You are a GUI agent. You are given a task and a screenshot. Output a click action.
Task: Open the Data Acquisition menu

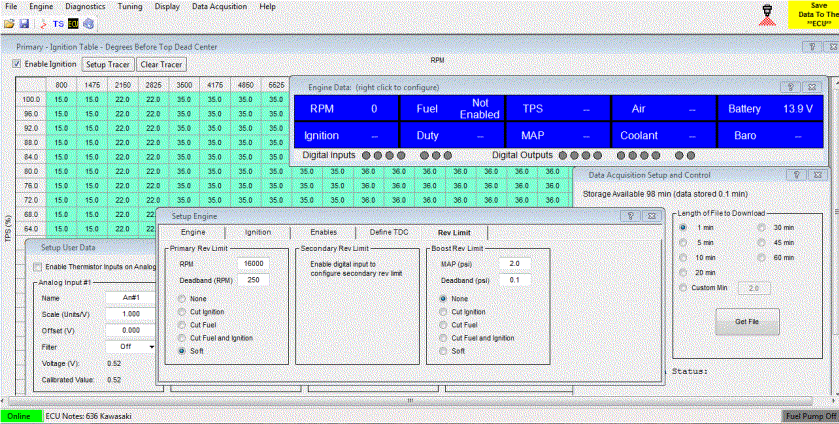click(x=219, y=6)
